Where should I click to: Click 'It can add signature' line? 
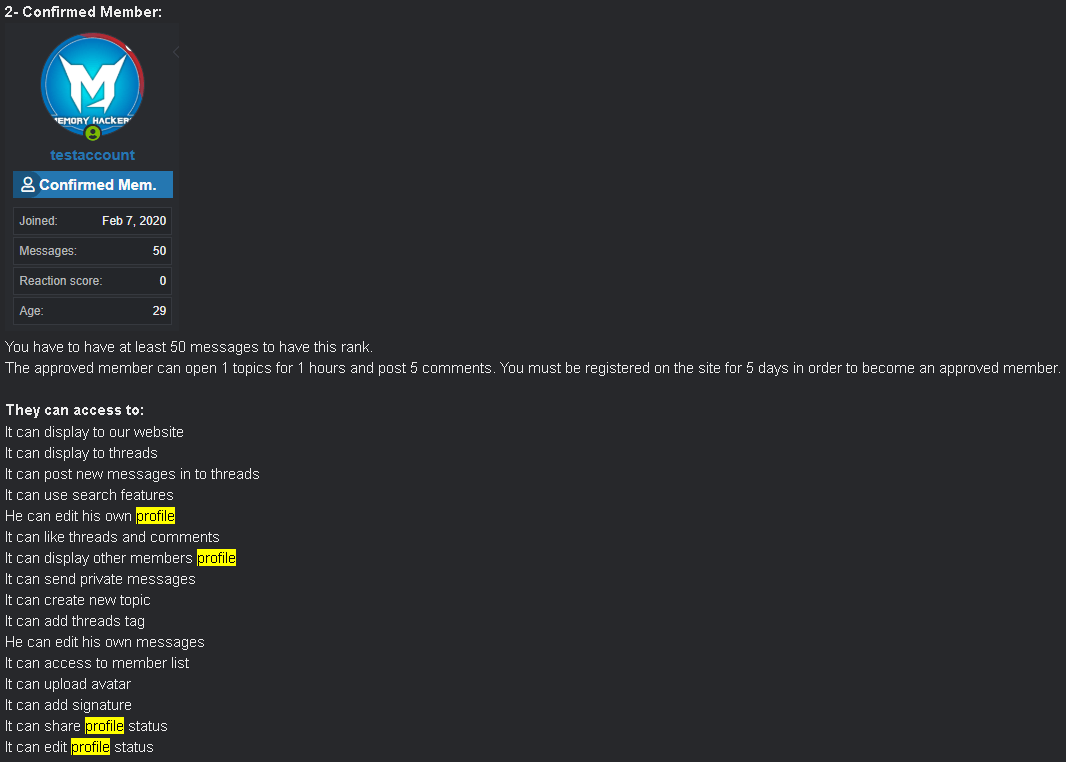coord(68,705)
